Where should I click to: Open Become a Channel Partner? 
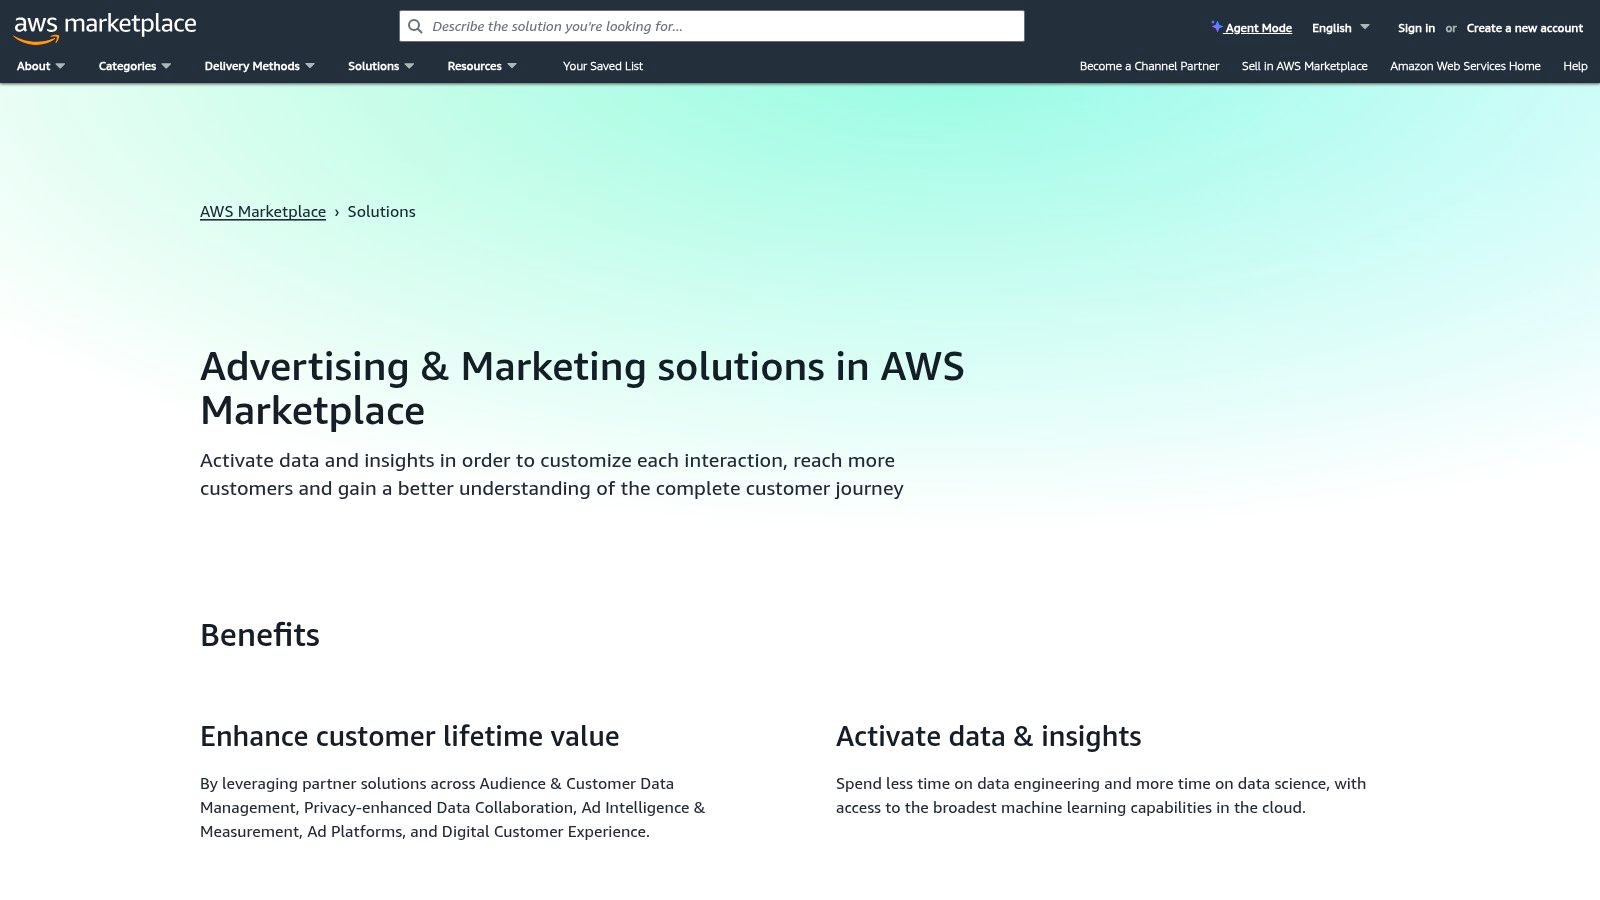[x=1148, y=66]
